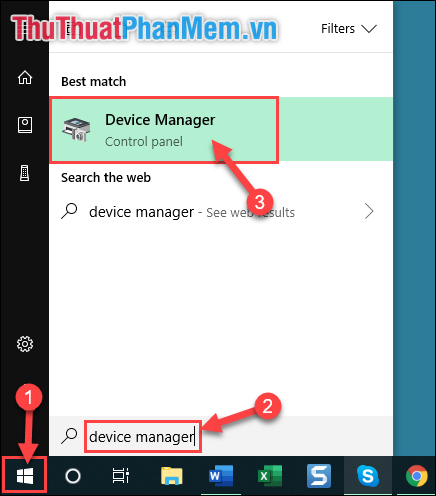Click the 'Search the web' heading text
436x496 pixels.
click(x=106, y=178)
